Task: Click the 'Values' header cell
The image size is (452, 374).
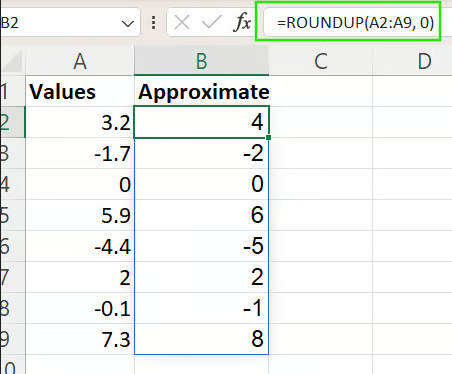Action: click(x=80, y=91)
